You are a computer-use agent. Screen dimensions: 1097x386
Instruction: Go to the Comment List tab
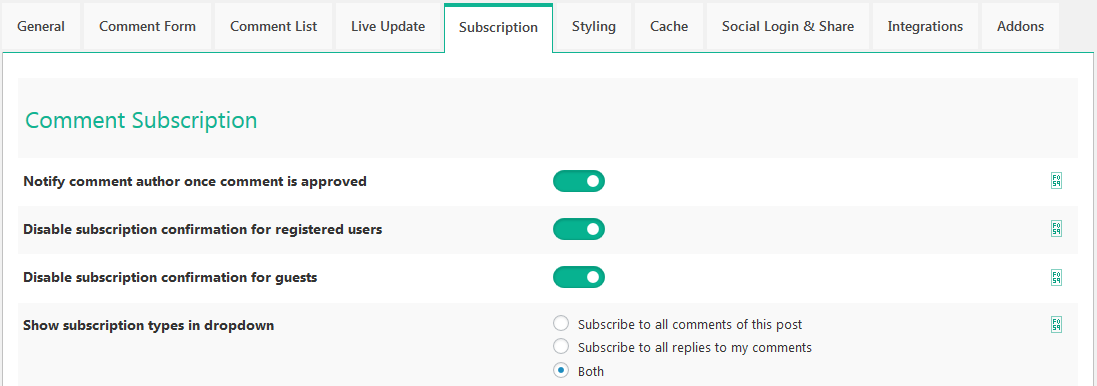coord(274,27)
